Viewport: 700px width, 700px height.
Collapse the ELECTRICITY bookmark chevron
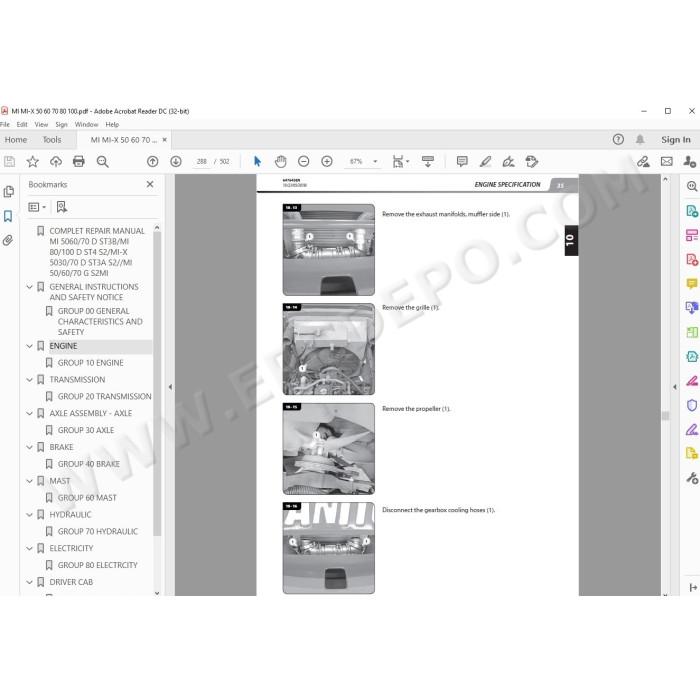(x=29, y=549)
